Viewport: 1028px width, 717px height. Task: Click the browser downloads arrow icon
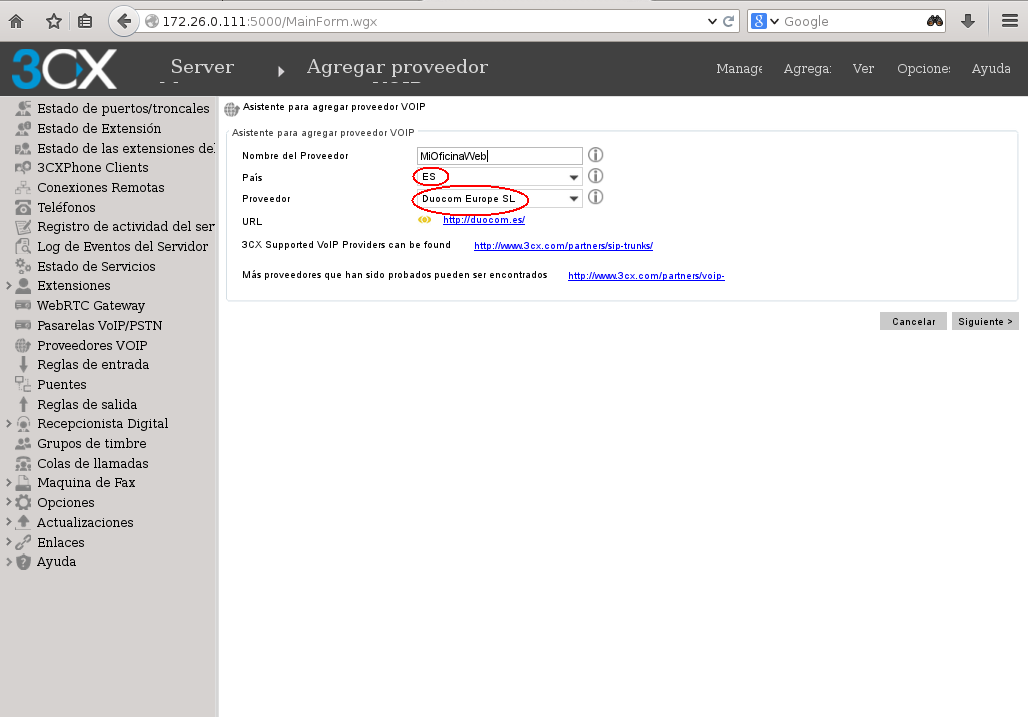(x=968, y=21)
